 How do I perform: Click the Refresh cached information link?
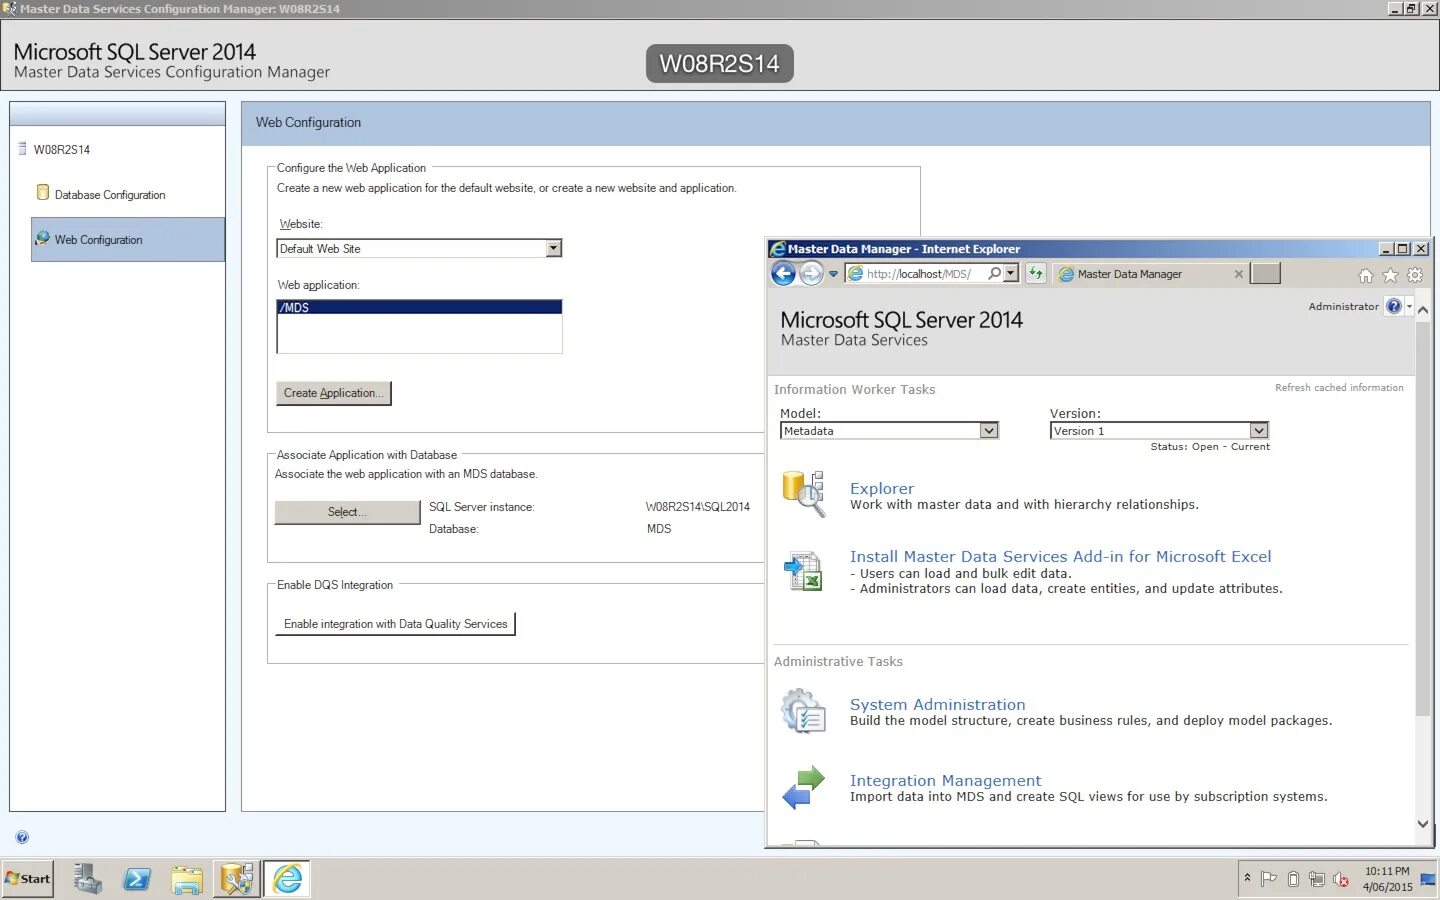click(x=1339, y=387)
